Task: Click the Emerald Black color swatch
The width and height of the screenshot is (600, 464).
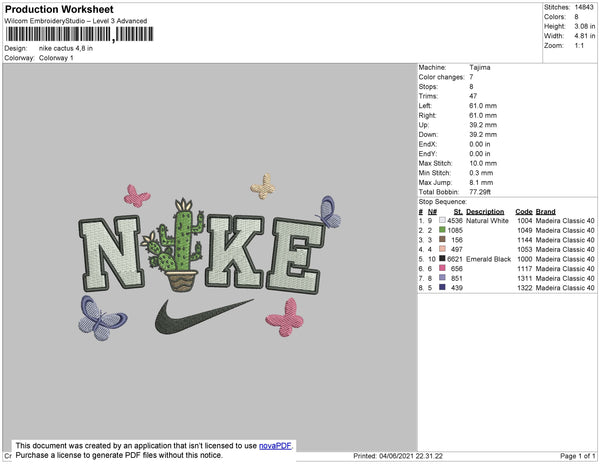Action: 442,259
